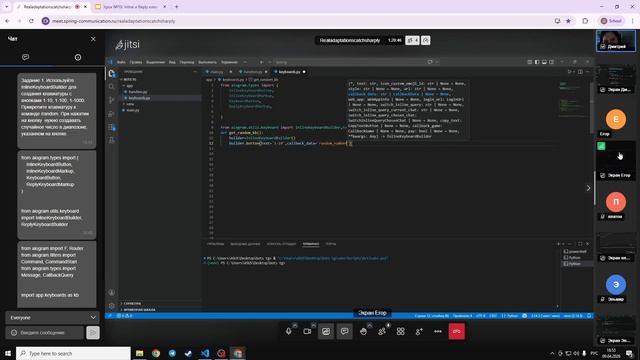Open Visual Studio Code from Windows taskbar

[205, 353]
